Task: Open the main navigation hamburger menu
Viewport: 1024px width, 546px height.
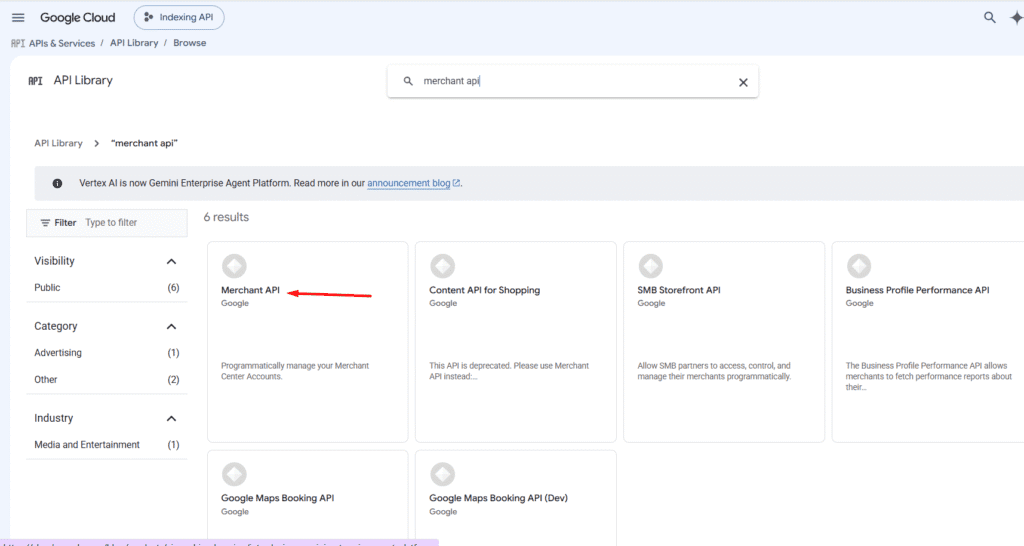Action: [18, 18]
